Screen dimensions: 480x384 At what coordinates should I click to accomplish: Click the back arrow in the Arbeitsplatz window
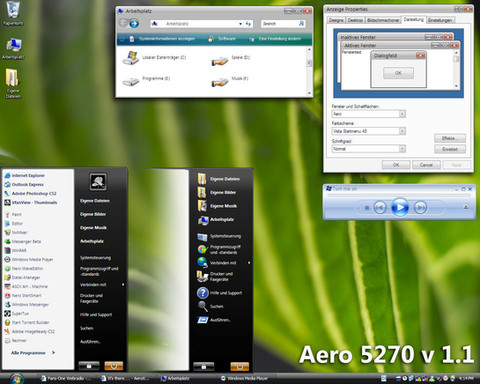tap(124, 23)
